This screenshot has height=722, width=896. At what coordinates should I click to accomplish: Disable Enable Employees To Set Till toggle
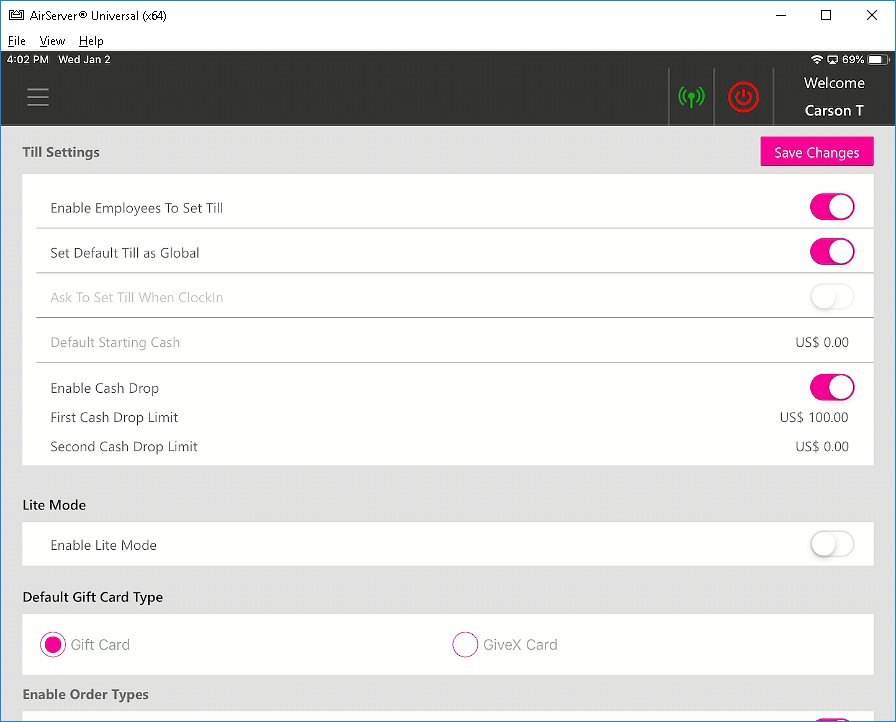click(831, 207)
